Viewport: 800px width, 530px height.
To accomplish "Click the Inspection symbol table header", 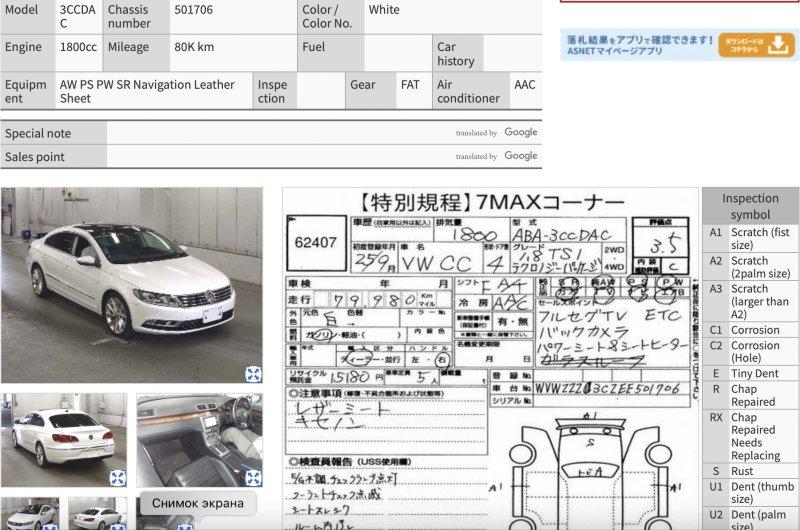I will click(750, 206).
